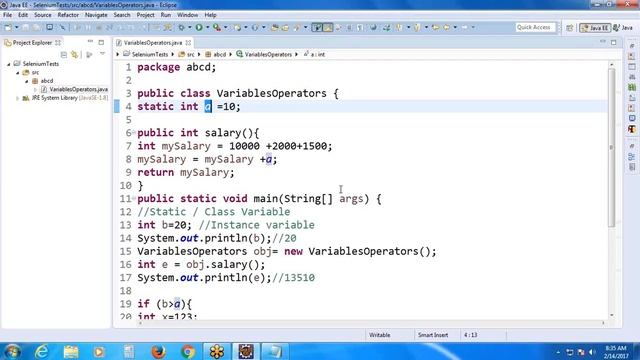This screenshot has width=640, height=360.
Task: Select VariablesOperators.java in Project Explorer
Action: tap(78, 89)
